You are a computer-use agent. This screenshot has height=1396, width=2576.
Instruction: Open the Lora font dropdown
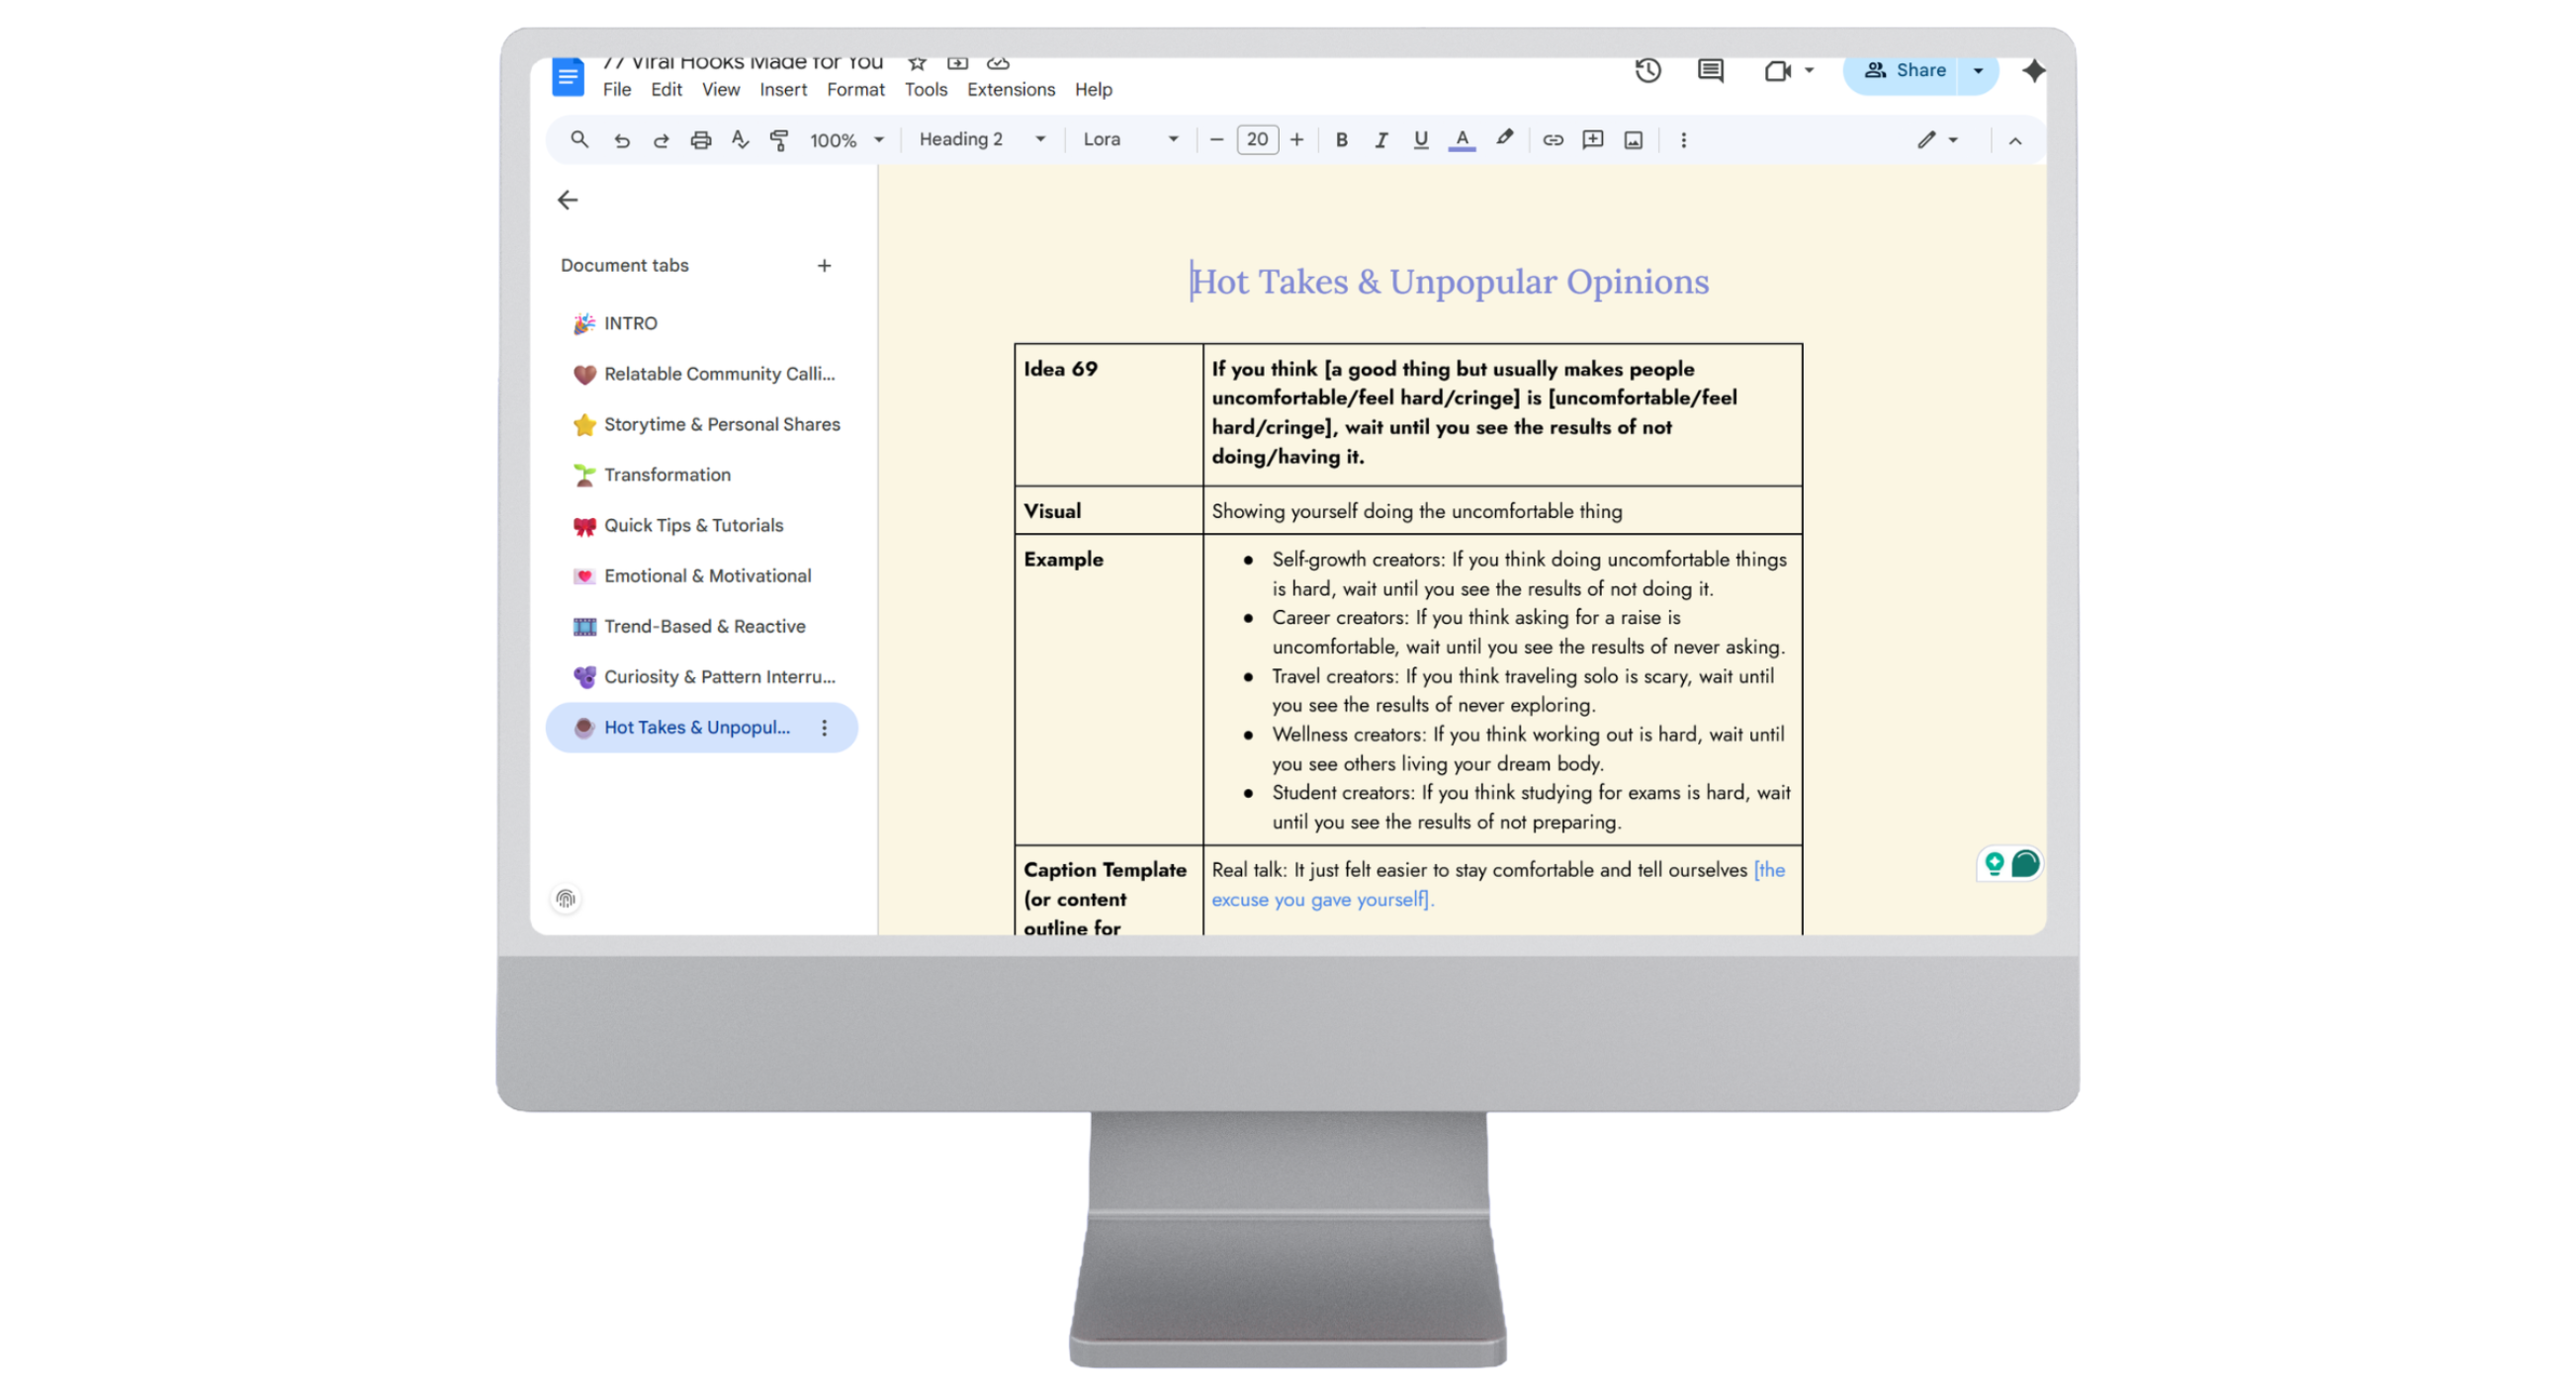pyautogui.click(x=1130, y=140)
